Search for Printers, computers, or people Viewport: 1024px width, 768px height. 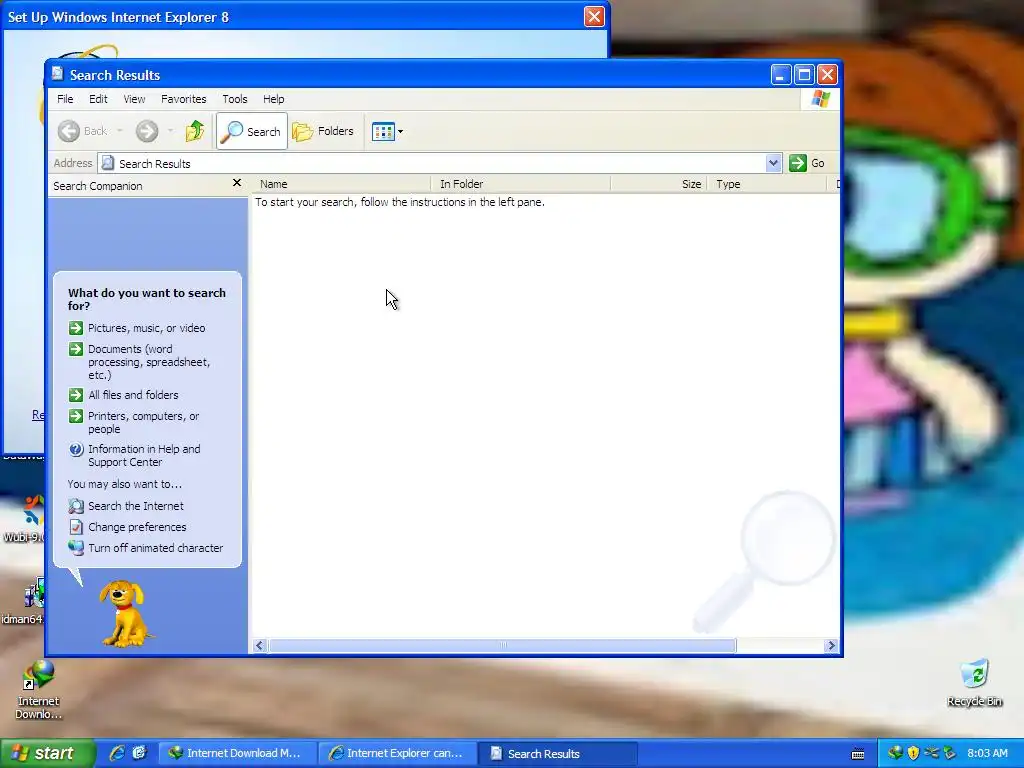pos(144,423)
